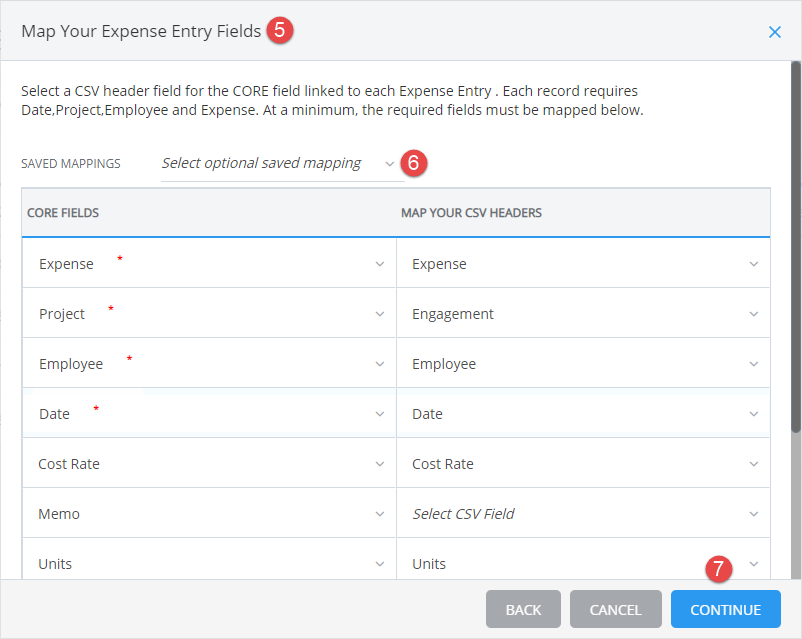Change CSV header mapped to Employee
Screen dimensions: 802x639
click(584, 364)
